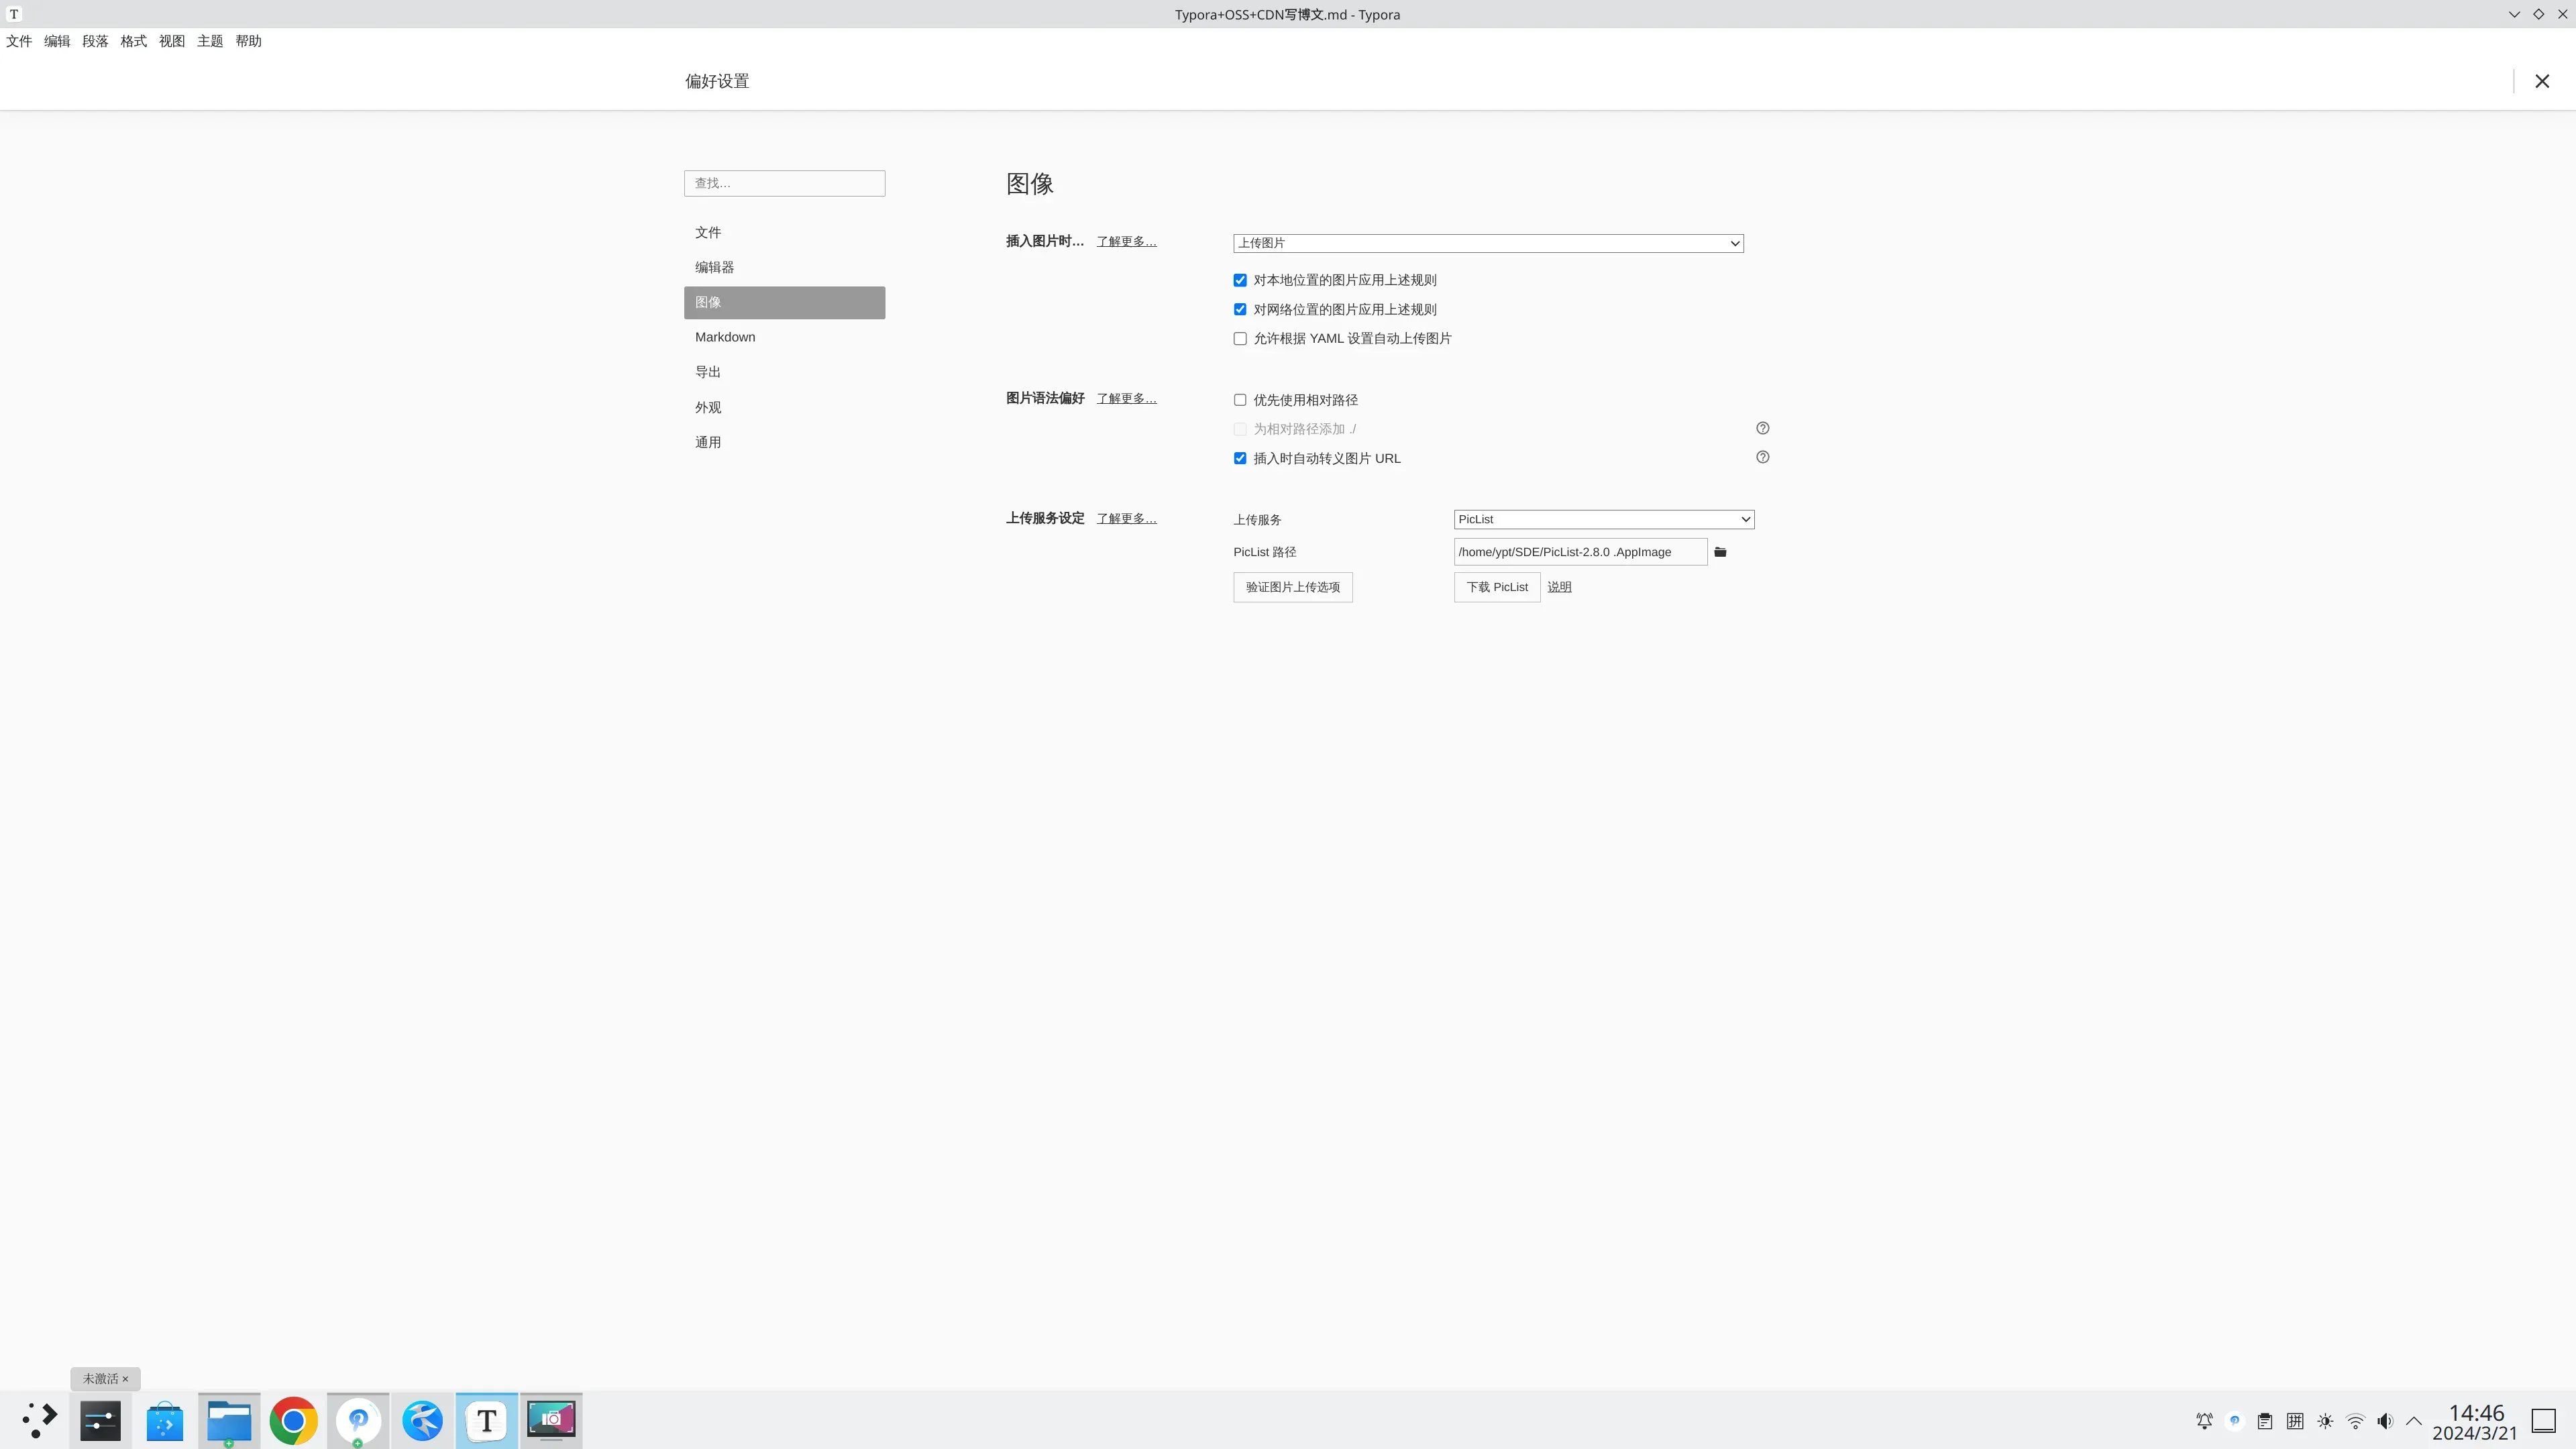Expand hidden system tray icons arrow
The image size is (2576, 1449).
2414,1421
